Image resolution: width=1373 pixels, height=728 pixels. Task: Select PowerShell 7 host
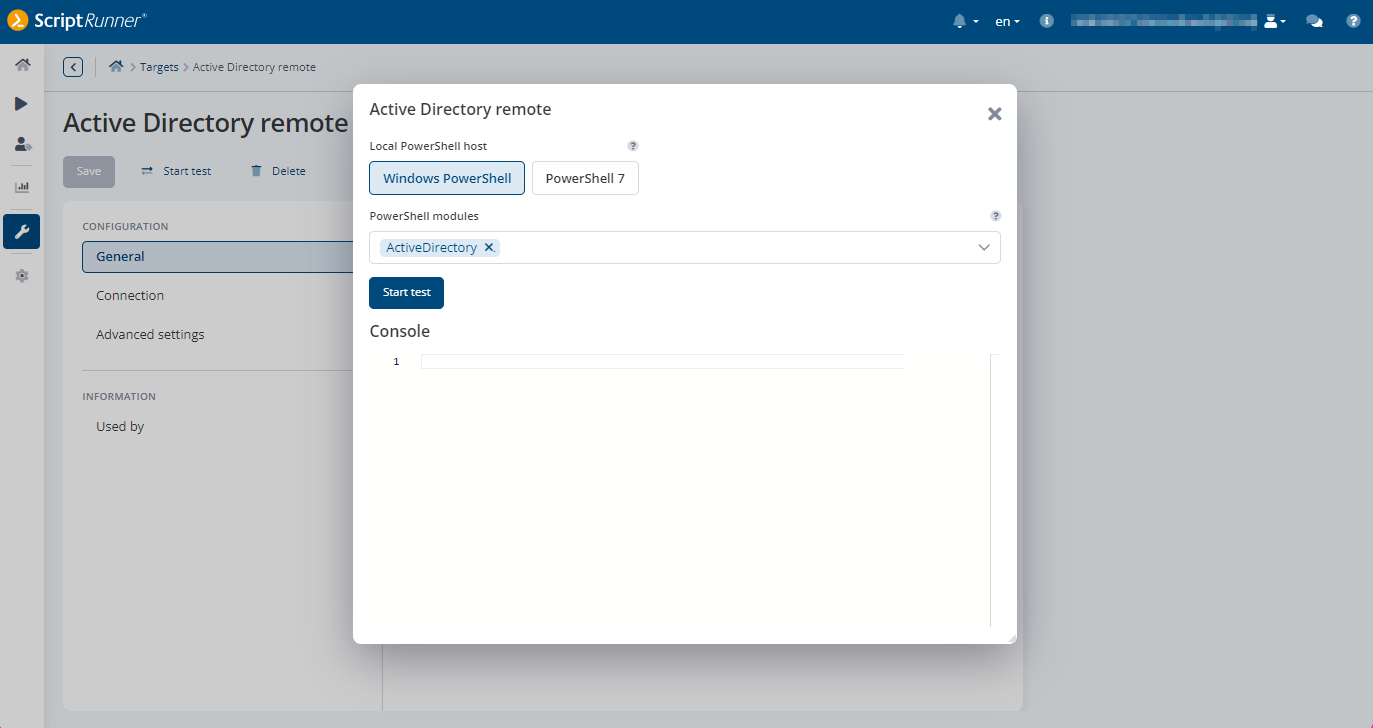point(585,178)
